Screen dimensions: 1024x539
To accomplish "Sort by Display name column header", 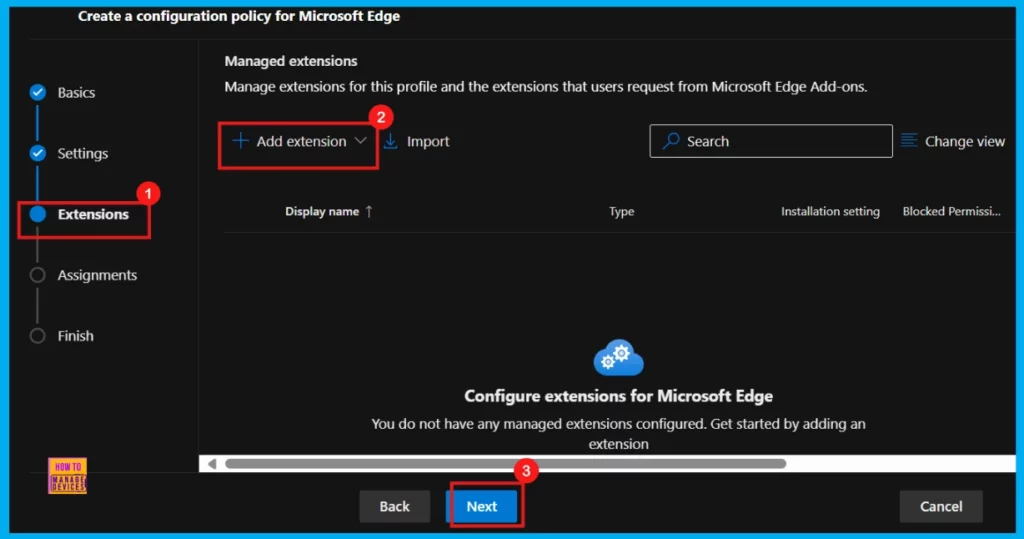I will pyautogui.click(x=322, y=211).
